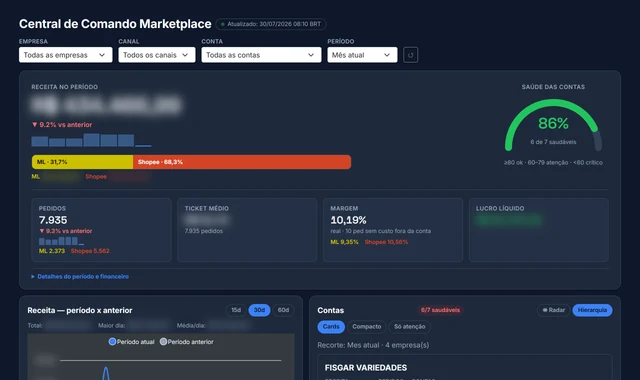Click the red Shopee 68,3% bar segment

pos(242,162)
